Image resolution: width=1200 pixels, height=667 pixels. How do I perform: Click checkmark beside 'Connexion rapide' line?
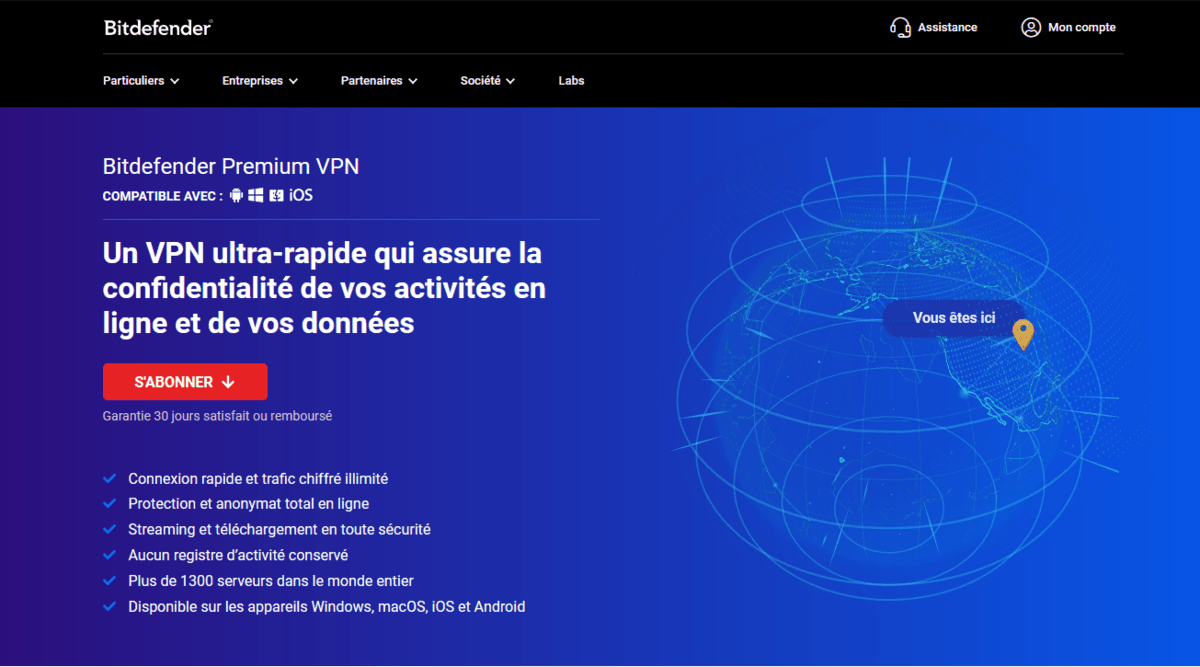pyautogui.click(x=109, y=479)
